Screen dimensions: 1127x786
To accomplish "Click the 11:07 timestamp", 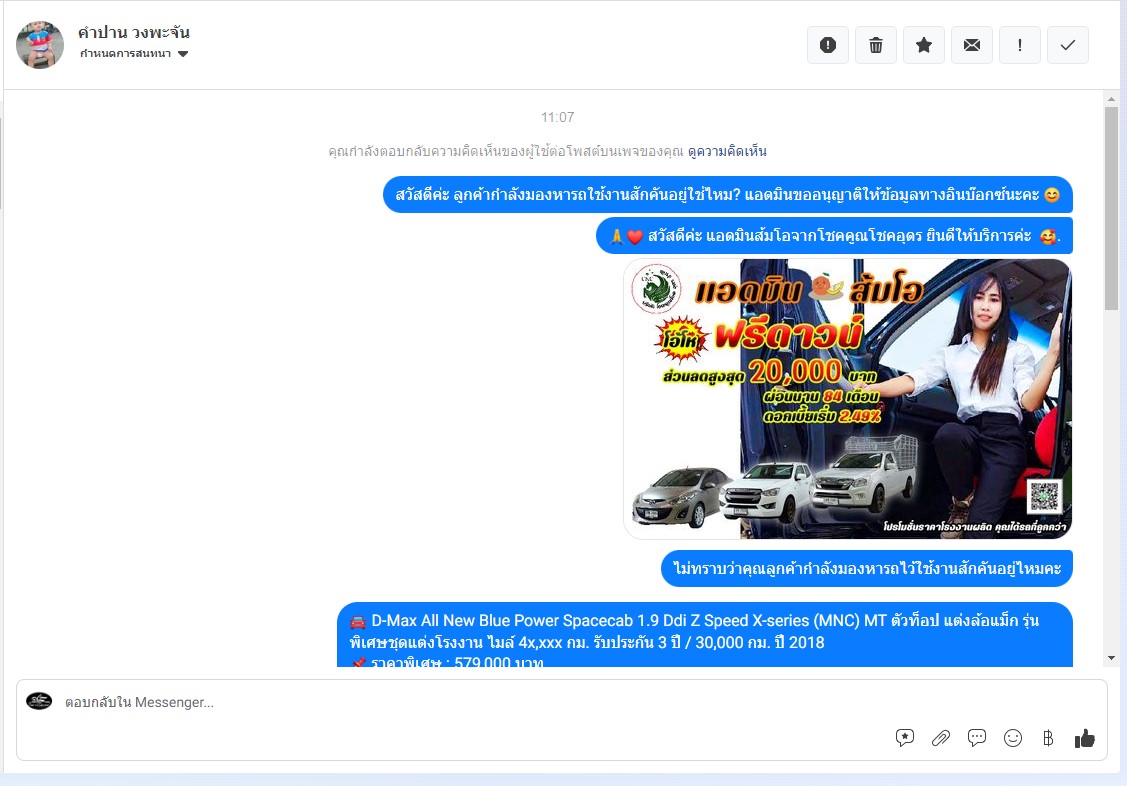I will 558,117.
